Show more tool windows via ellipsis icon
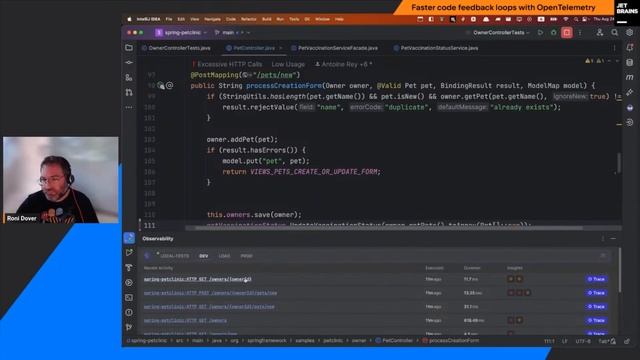Viewport: 640px width, 360px height. click(x=129, y=107)
